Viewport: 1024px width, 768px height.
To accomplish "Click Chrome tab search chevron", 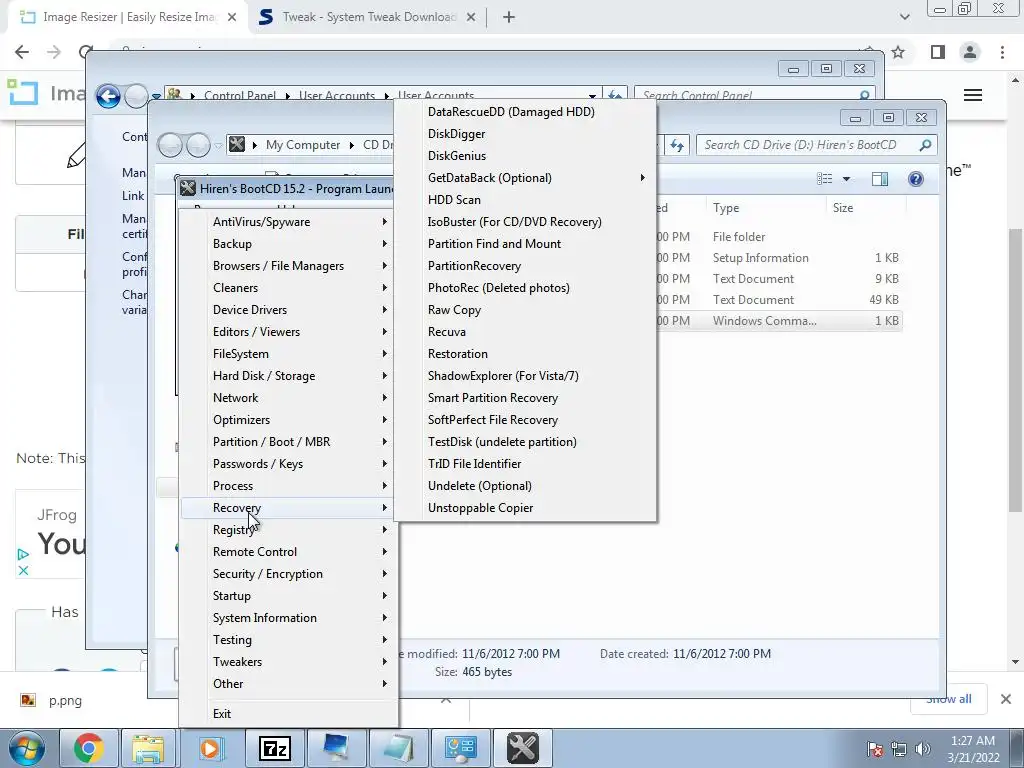I will pos(904,17).
